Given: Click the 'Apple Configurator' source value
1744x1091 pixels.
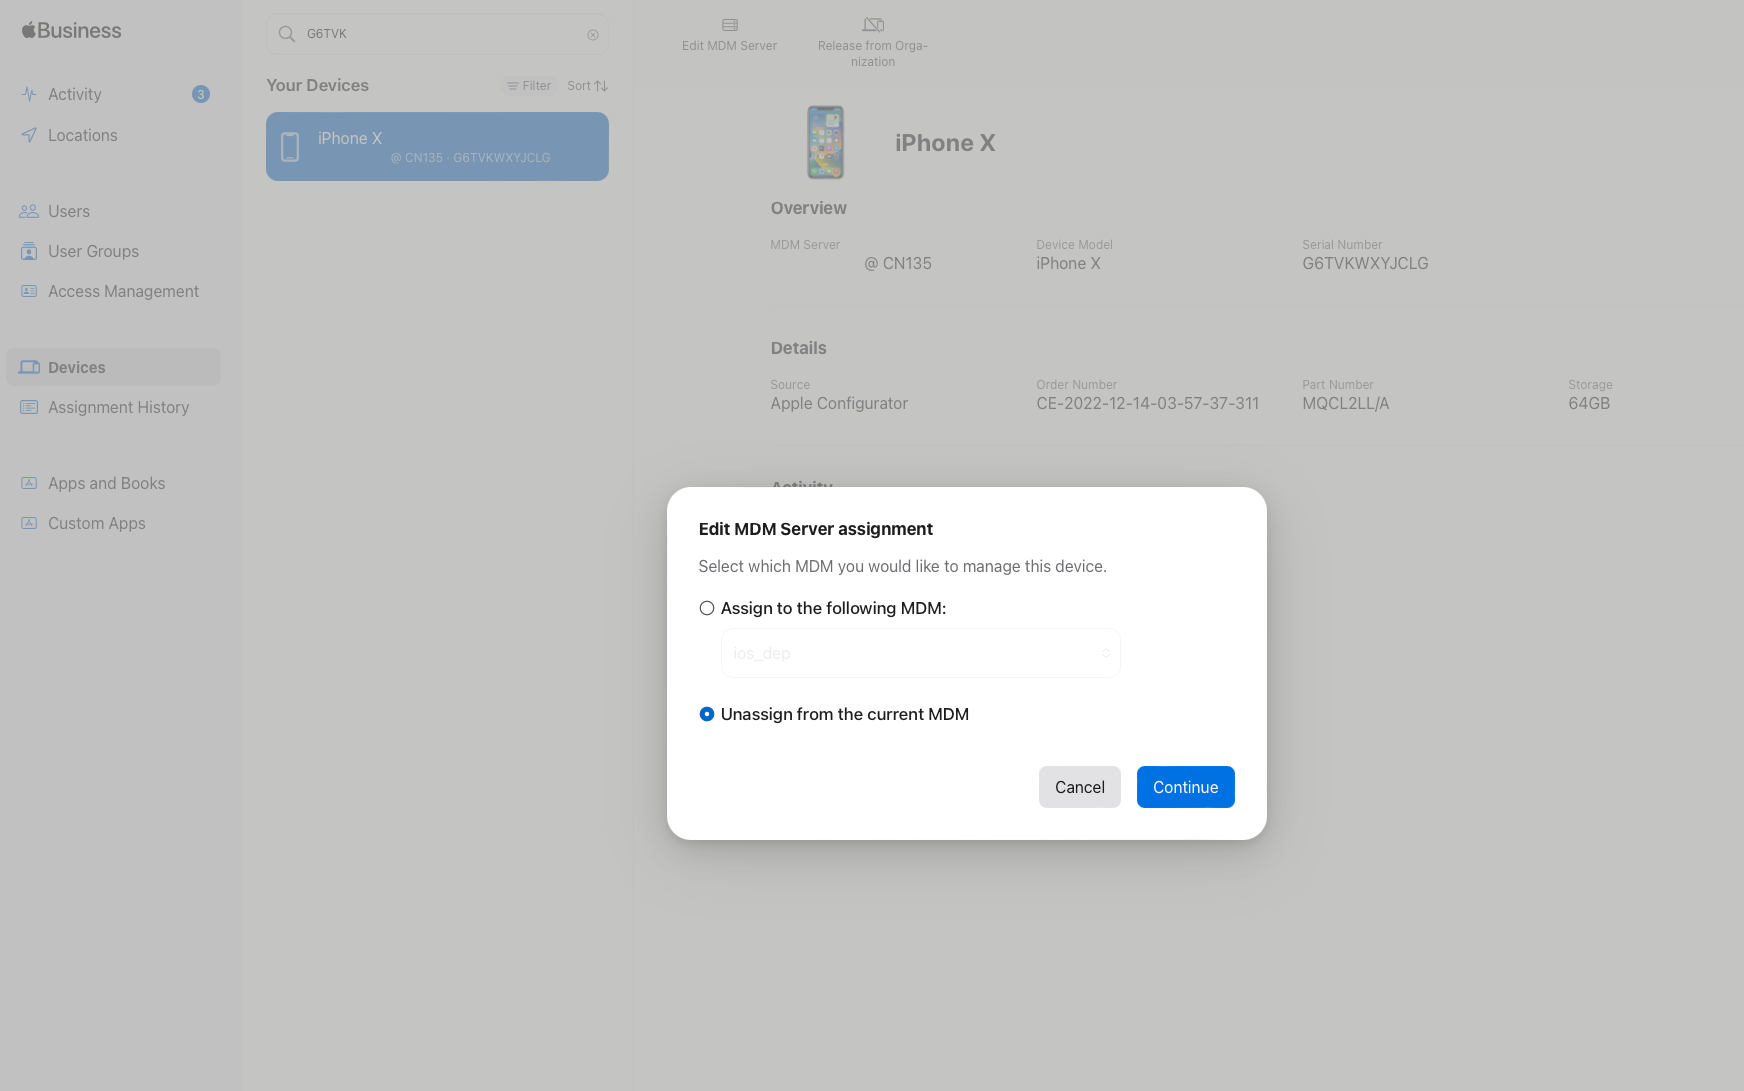Looking at the screenshot, I should click(839, 403).
